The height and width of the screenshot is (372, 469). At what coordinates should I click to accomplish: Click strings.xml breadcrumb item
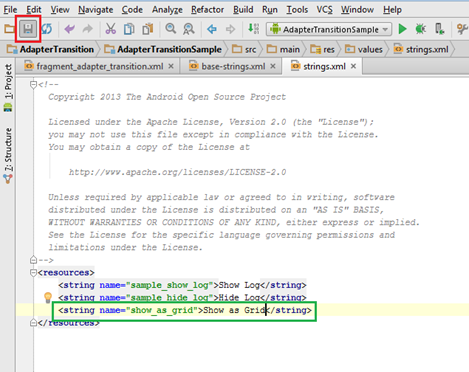[421, 49]
